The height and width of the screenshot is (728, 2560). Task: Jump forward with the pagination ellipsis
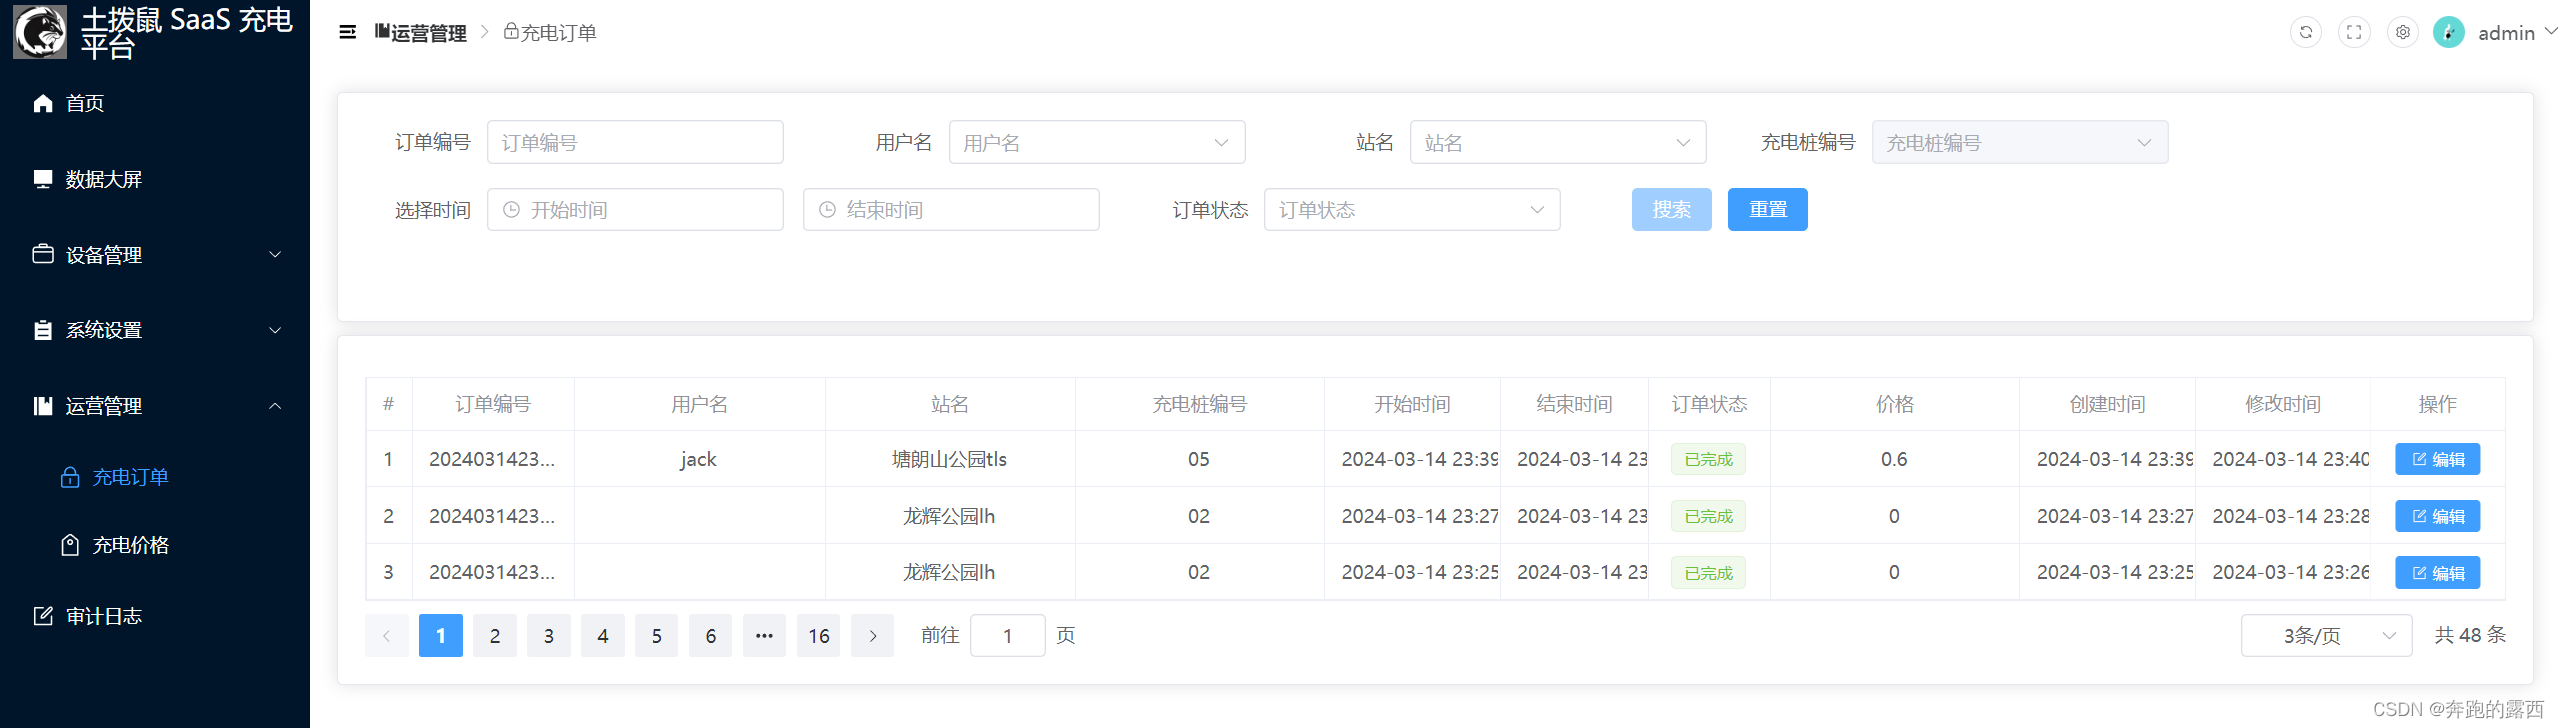pyautogui.click(x=764, y=636)
